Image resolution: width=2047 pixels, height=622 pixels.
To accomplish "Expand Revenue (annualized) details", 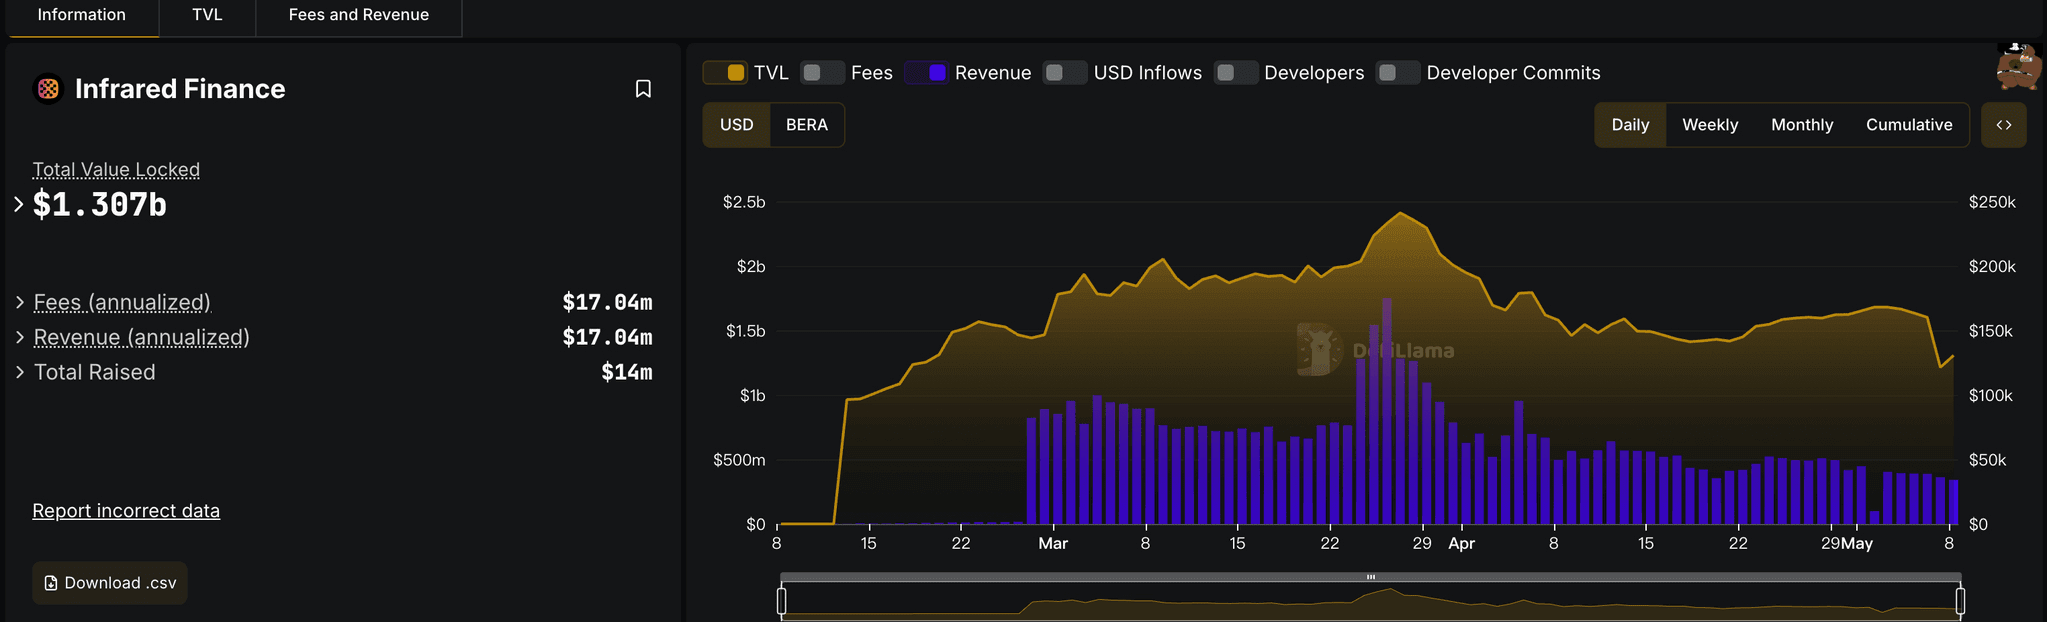I will pyautogui.click(x=19, y=337).
